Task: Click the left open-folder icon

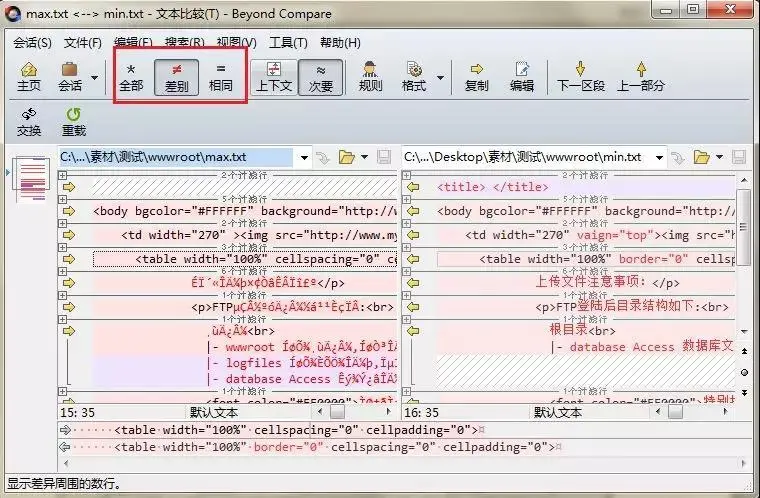Action: pyautogui.click(x=347, y=157)
